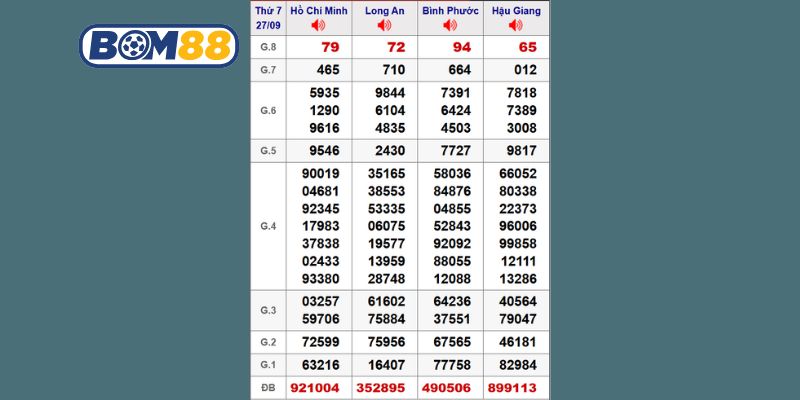Play audio for Hồ Chí Minh results
The height and width of the screenshot is (400, 800).
(318, 25)
